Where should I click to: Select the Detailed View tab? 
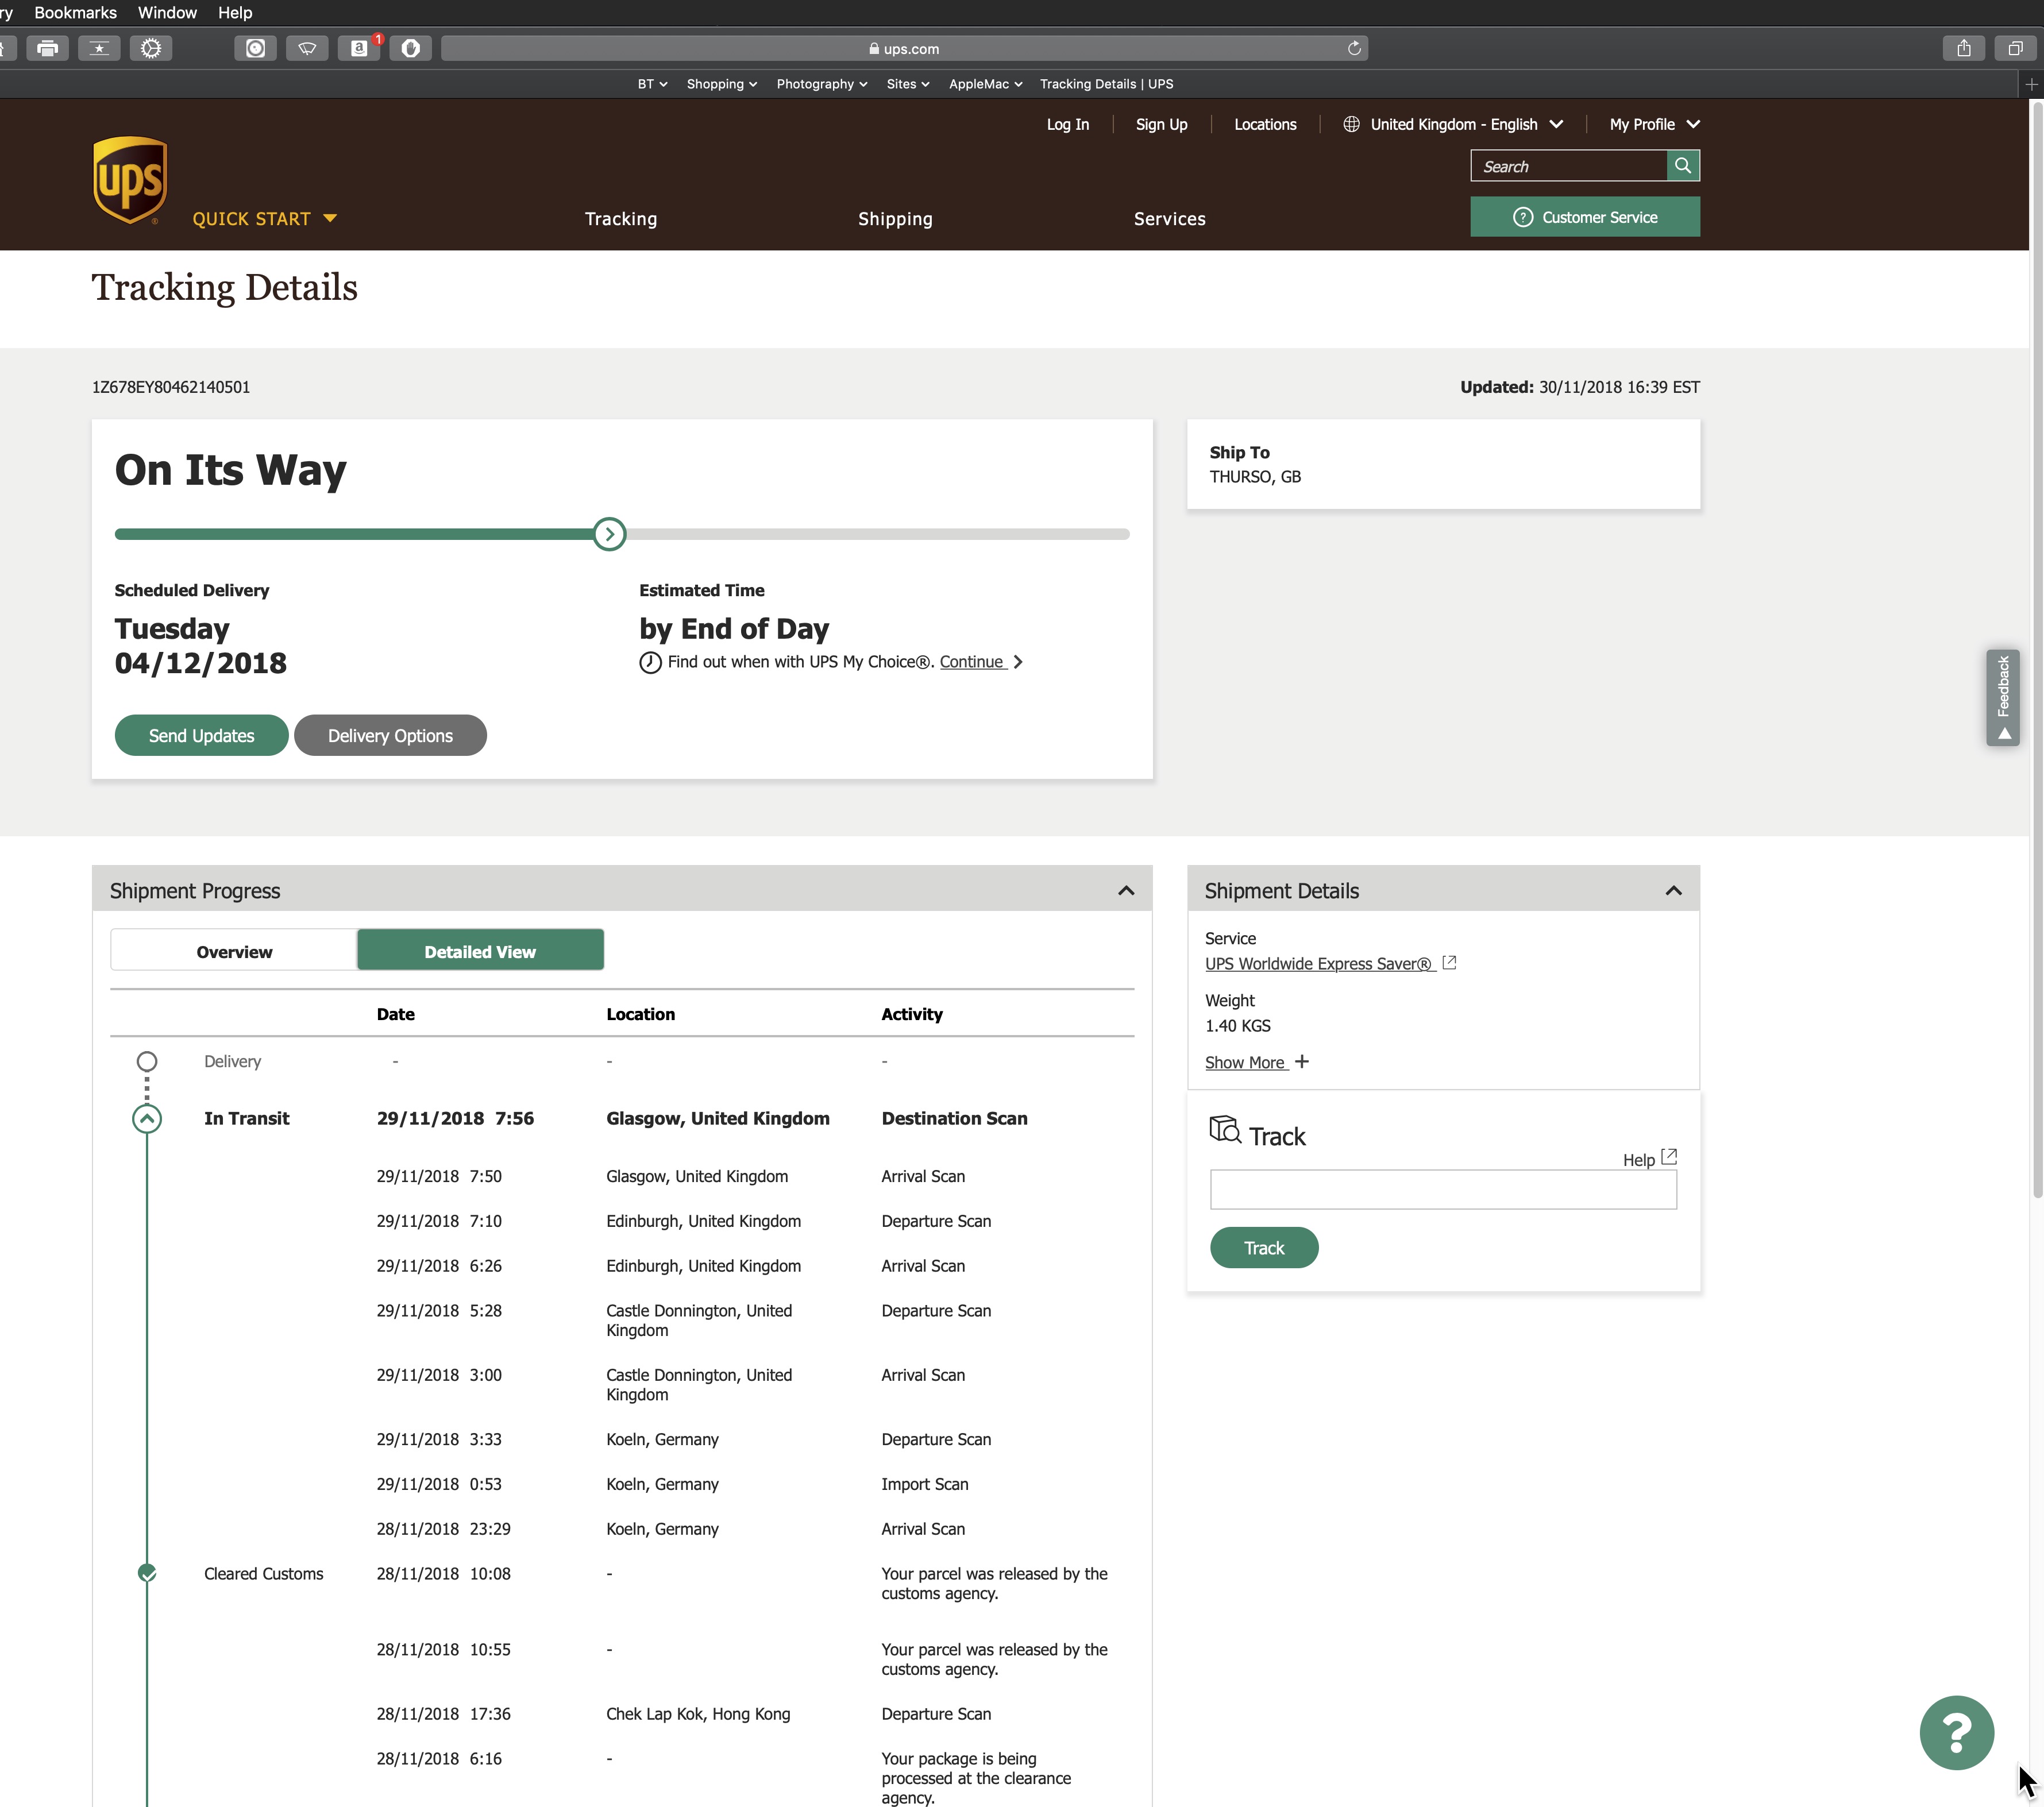(x=480, y=951)
